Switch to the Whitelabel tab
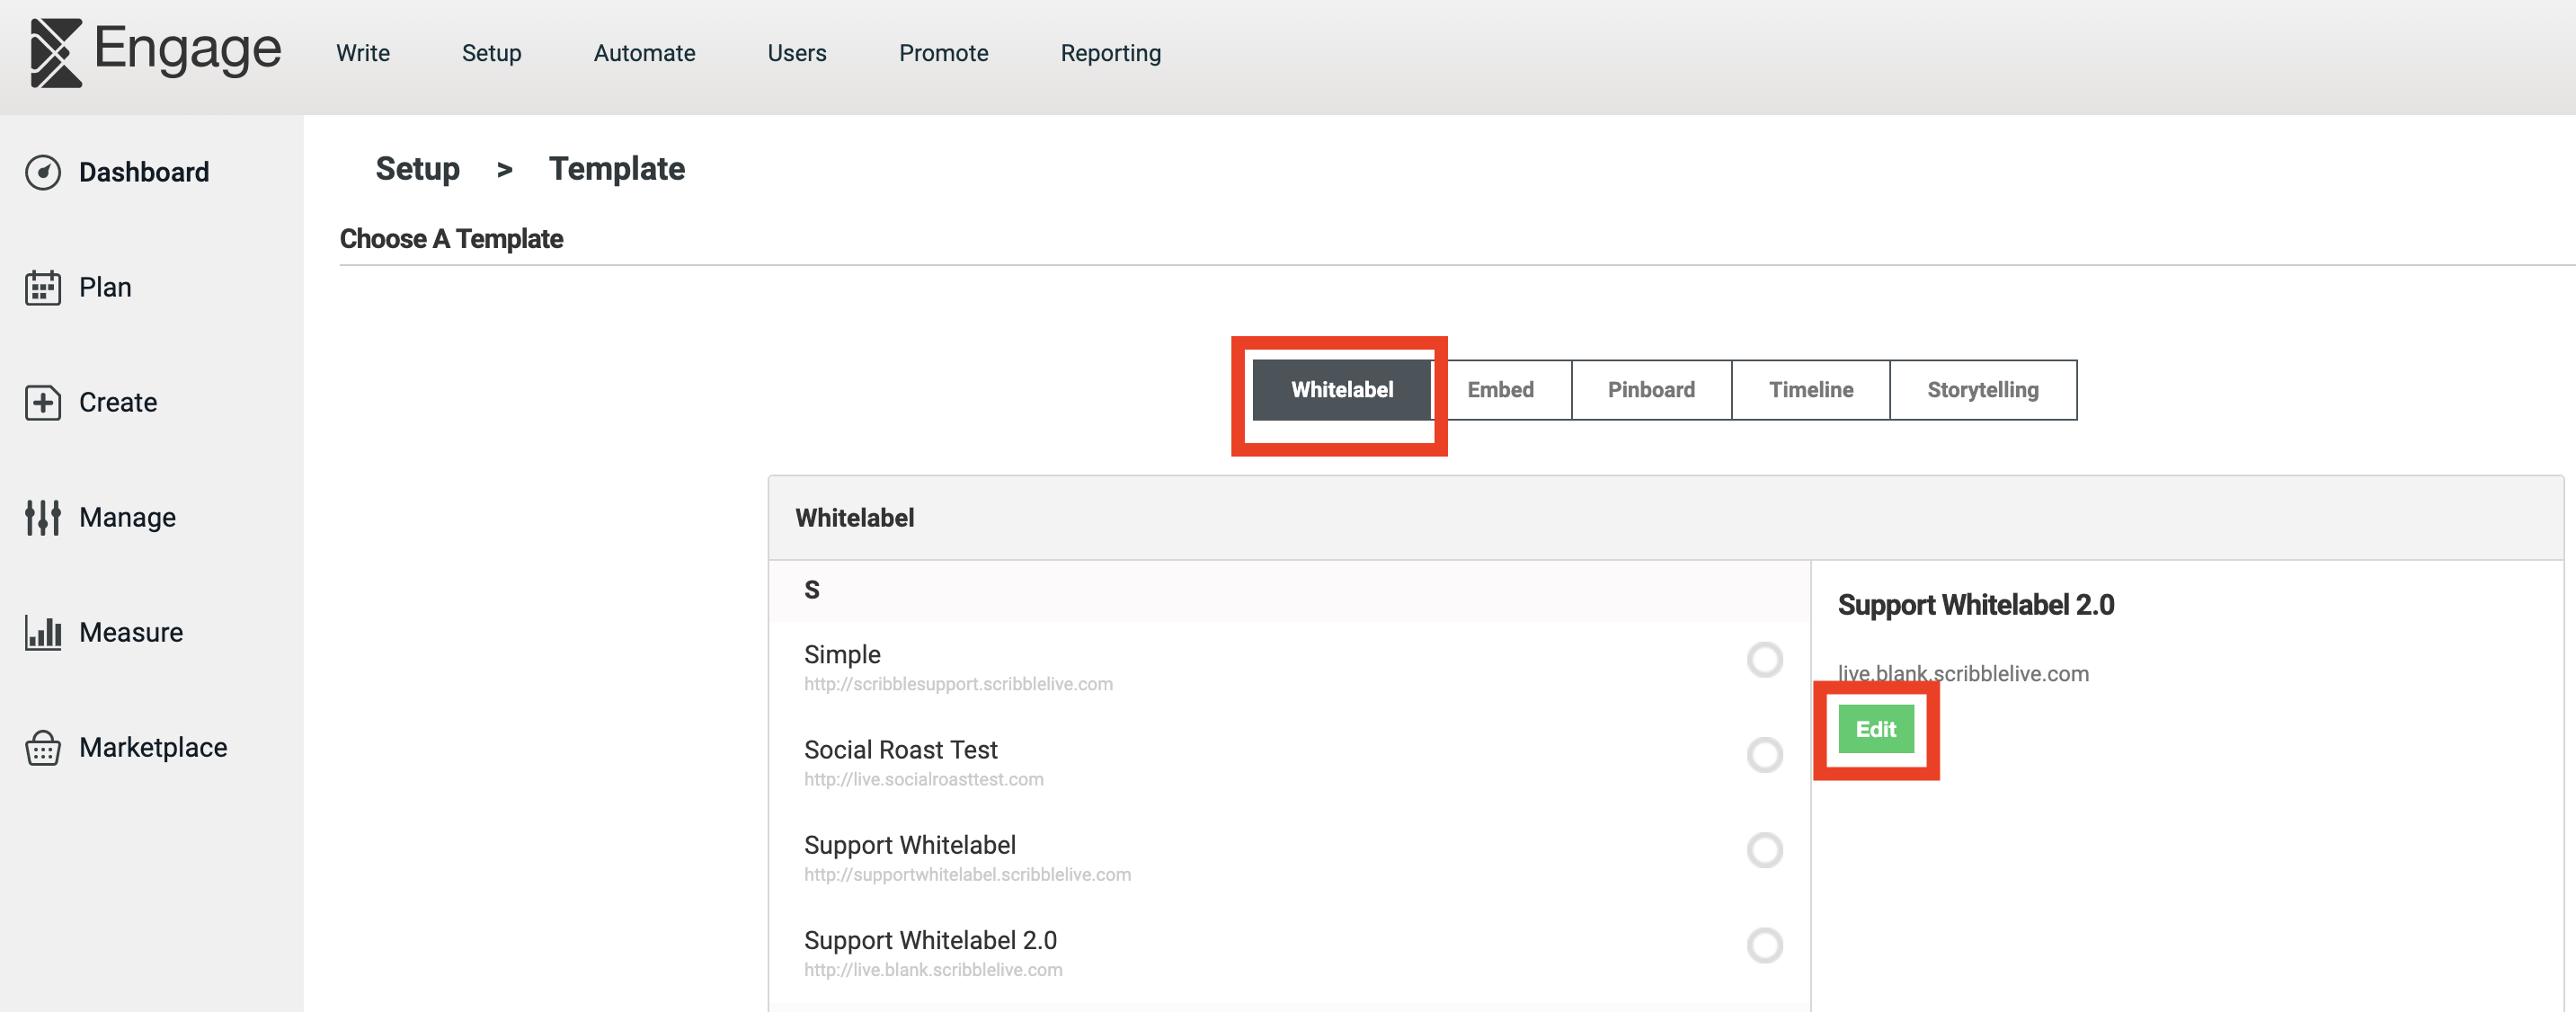This screenshot has height=1012, width=2576. point(1341,390)
